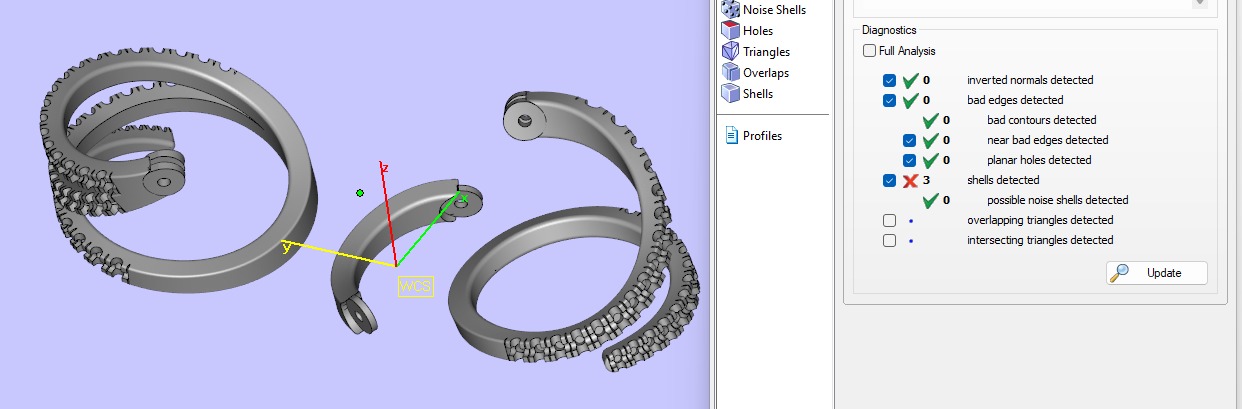Viewport: 1242px width, 409px height.
Task: Click the 'bad contours detected' text
Action: [1042, 120]
